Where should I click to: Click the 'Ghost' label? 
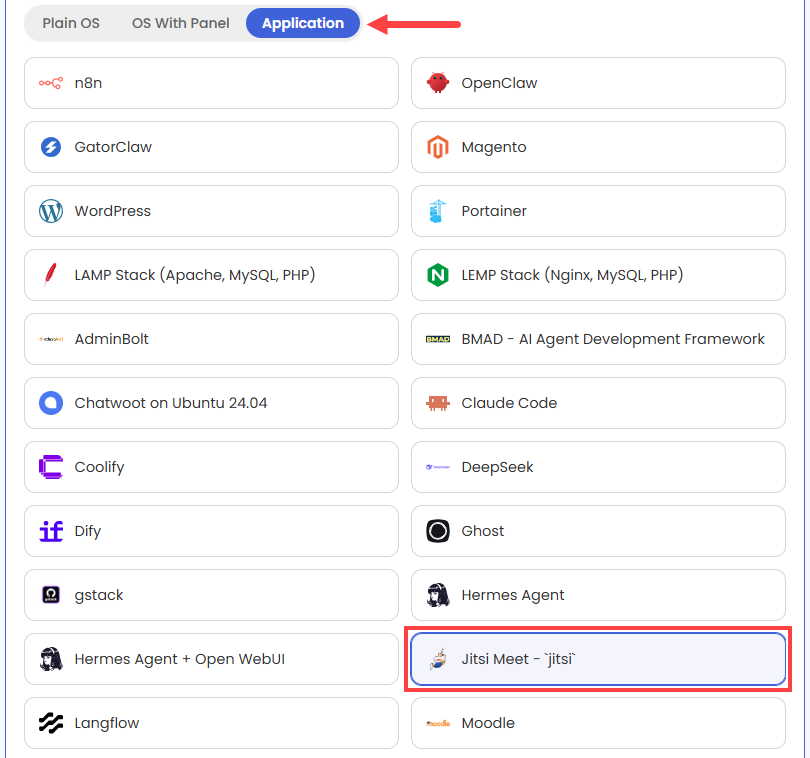coord(482,531)
